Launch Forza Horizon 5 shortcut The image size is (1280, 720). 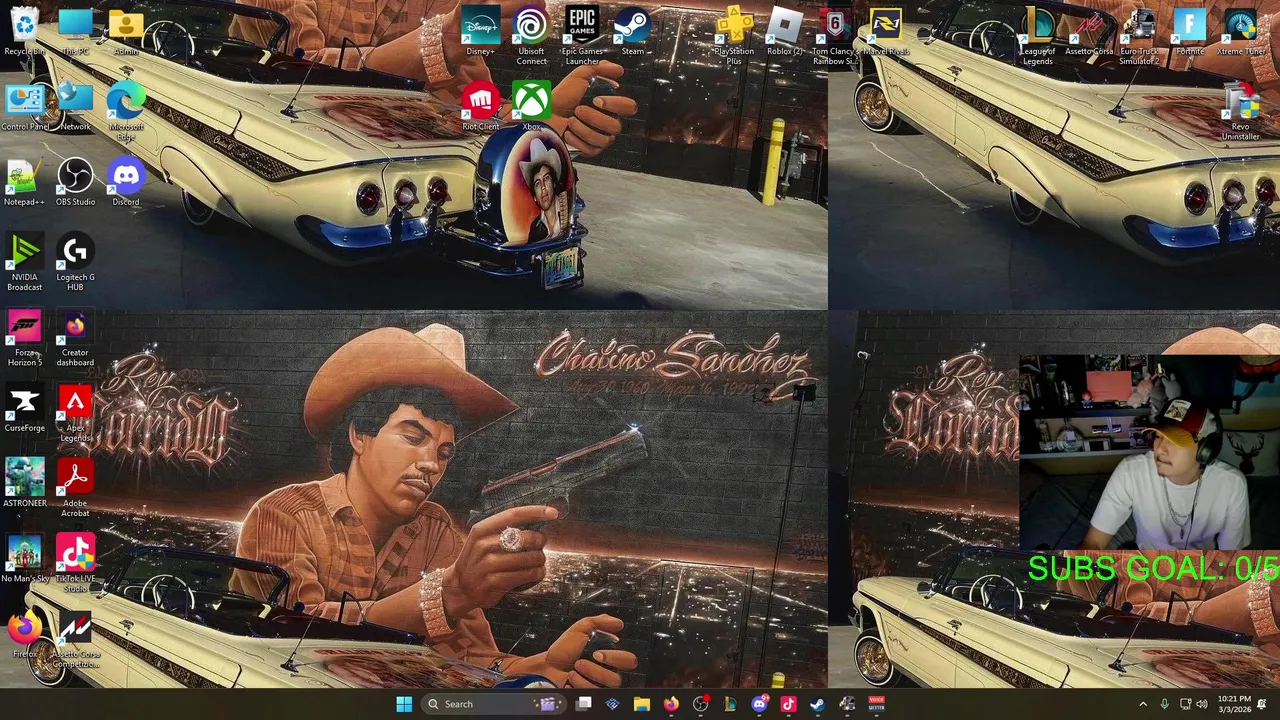tap(24, 339)
